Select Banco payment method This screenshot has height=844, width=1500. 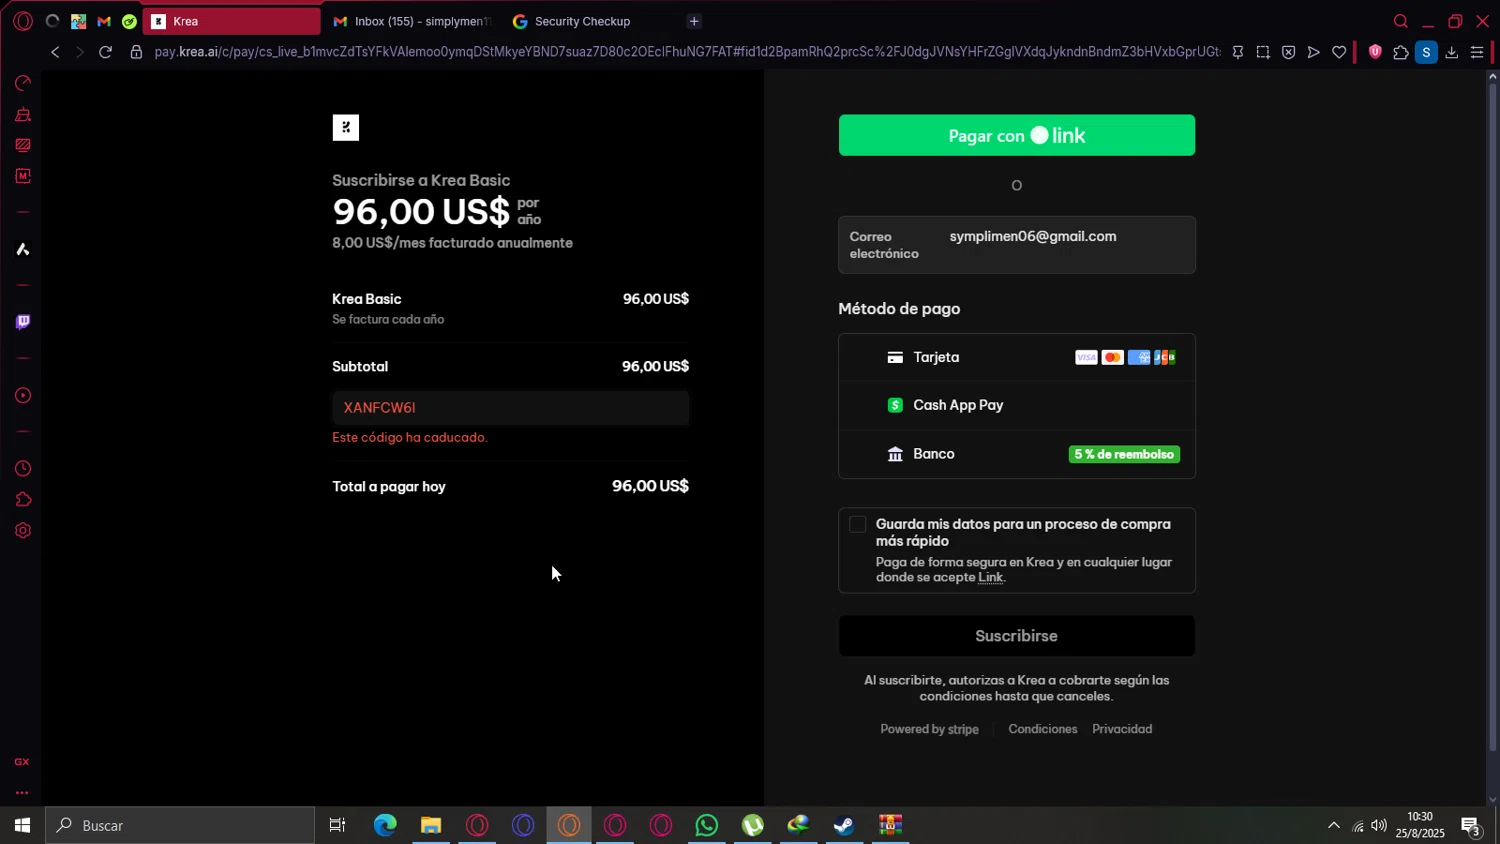1017,454
